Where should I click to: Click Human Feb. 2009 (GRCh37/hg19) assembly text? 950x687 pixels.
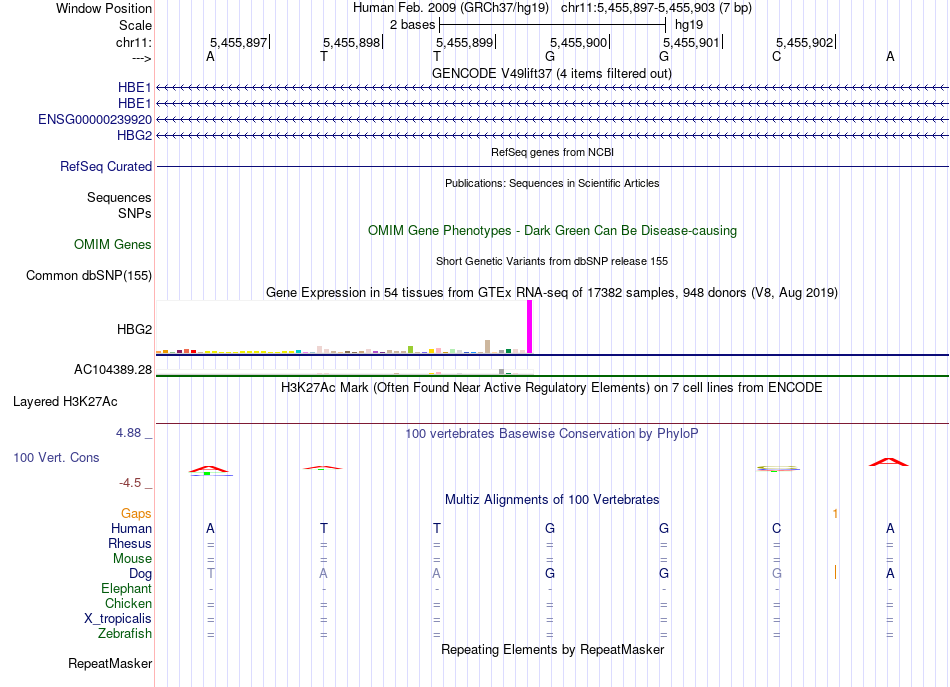451,8
